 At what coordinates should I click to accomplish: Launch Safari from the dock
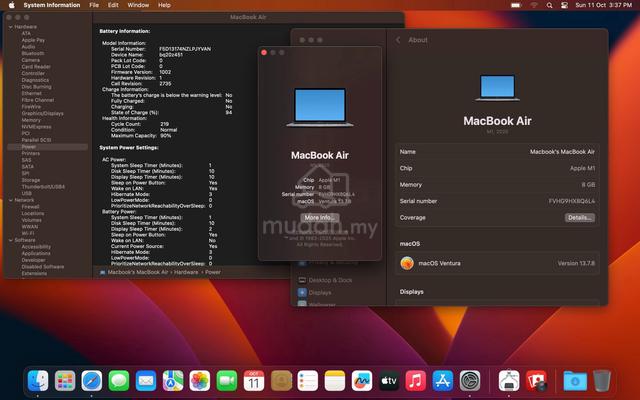(x=92, y=381)
